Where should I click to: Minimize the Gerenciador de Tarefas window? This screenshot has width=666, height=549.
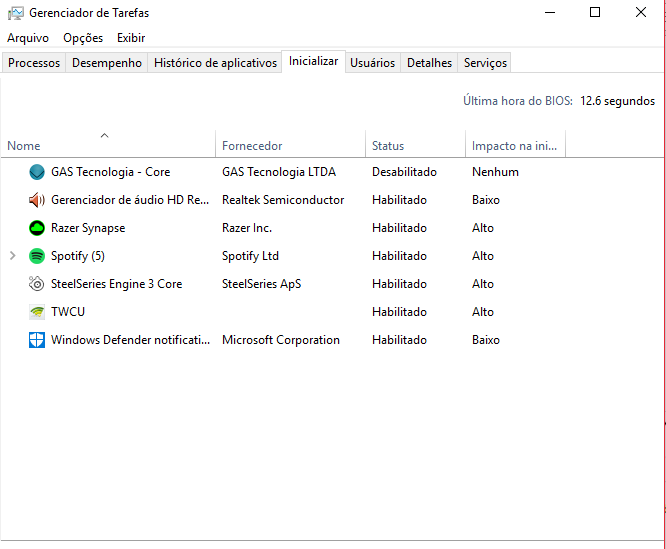coord(550,12)
